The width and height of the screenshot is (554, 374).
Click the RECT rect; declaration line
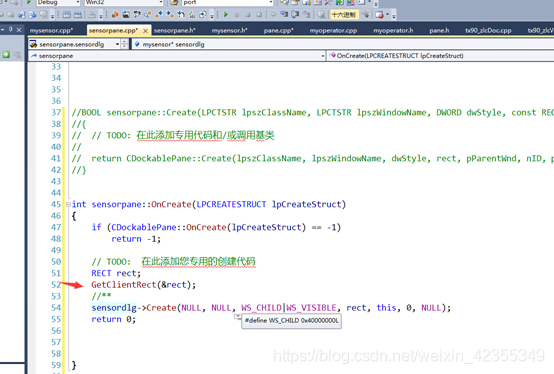[116, 273]
